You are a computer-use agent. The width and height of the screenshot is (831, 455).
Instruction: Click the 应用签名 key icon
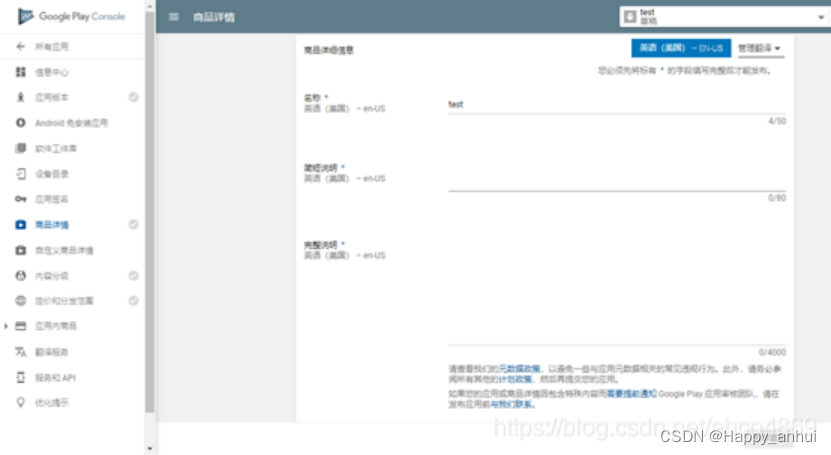(x=21, y=199)
